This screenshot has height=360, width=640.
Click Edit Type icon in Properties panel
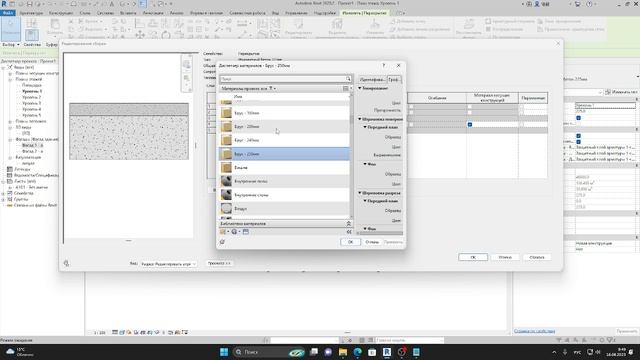[608, 92]
